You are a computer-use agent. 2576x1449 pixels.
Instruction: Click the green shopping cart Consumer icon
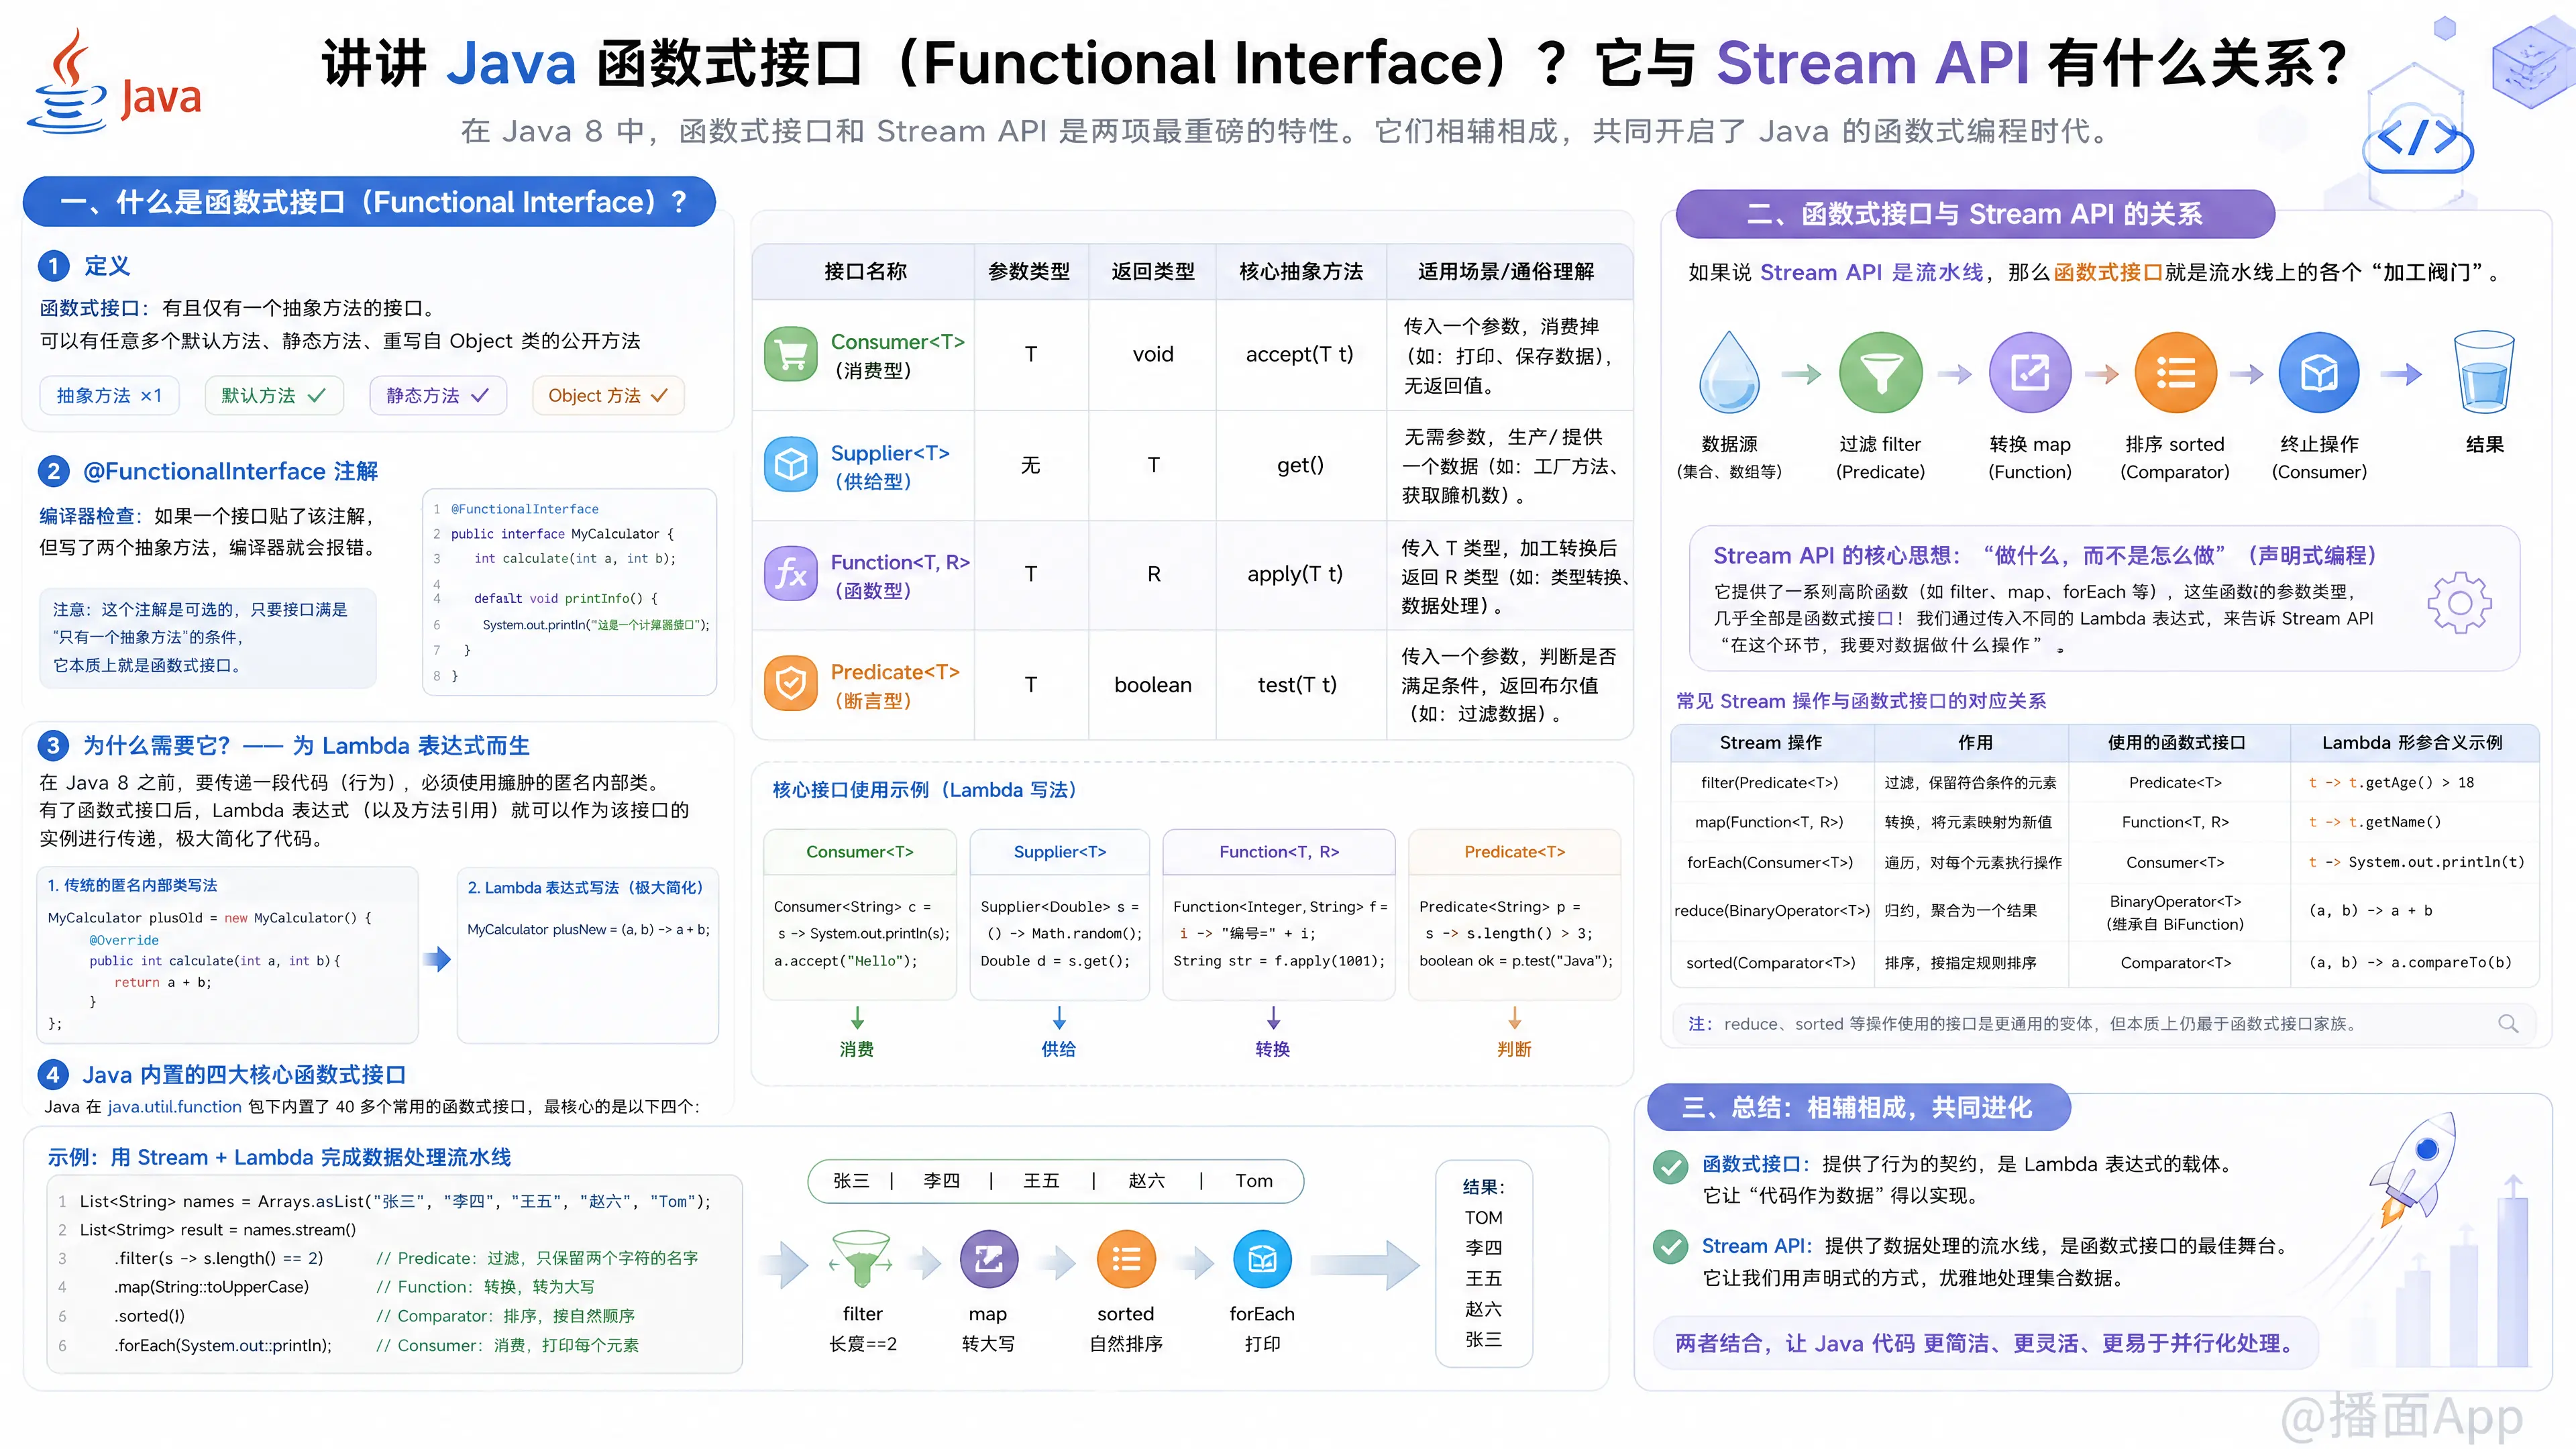tap(791, 354)
